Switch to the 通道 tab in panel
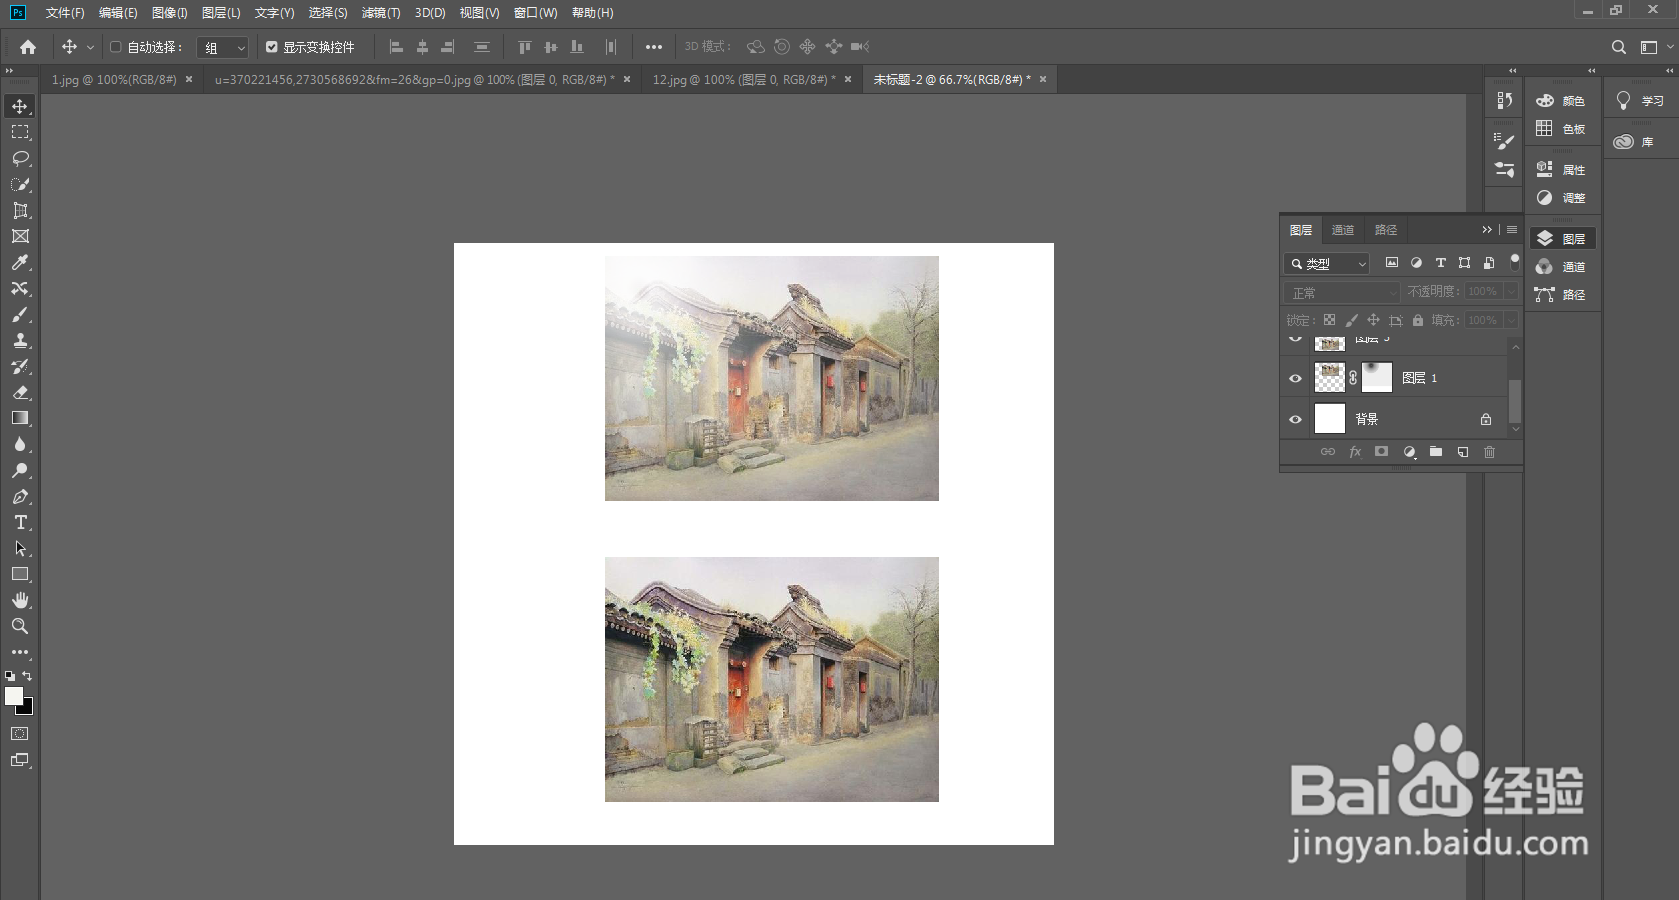 point(1343,230)
